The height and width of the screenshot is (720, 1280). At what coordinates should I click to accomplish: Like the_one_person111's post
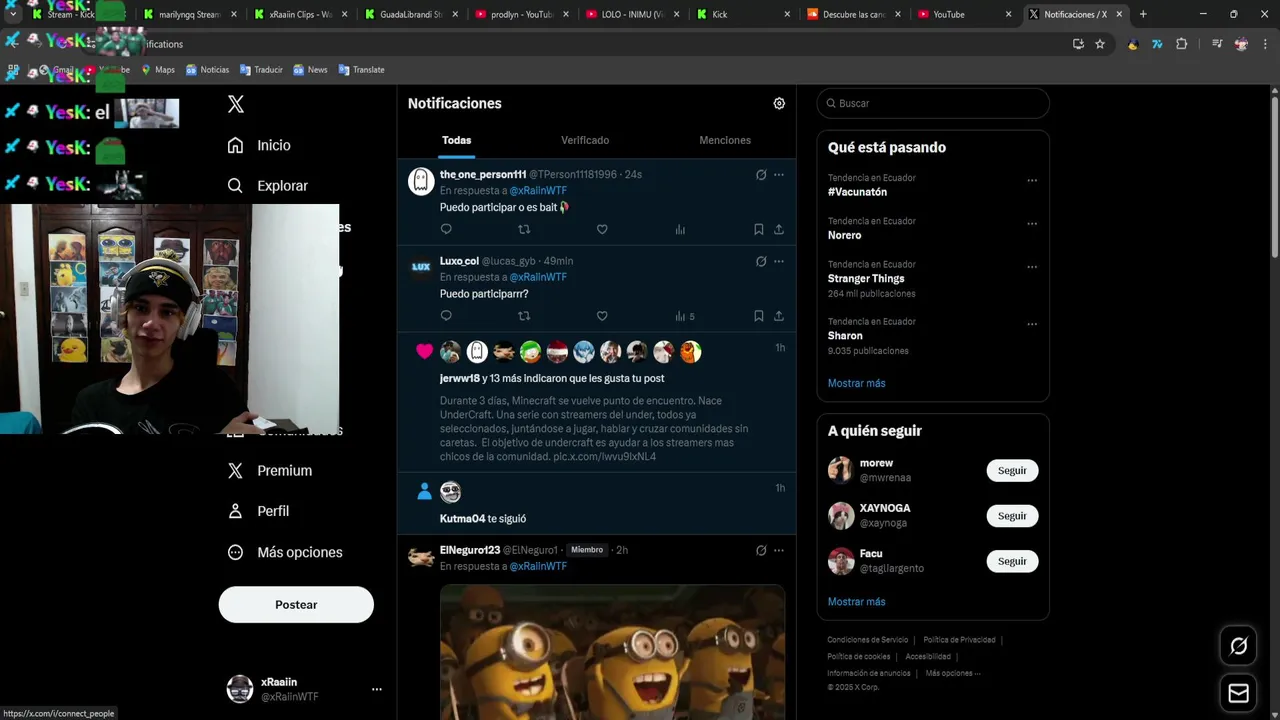[x=602, y=229]
